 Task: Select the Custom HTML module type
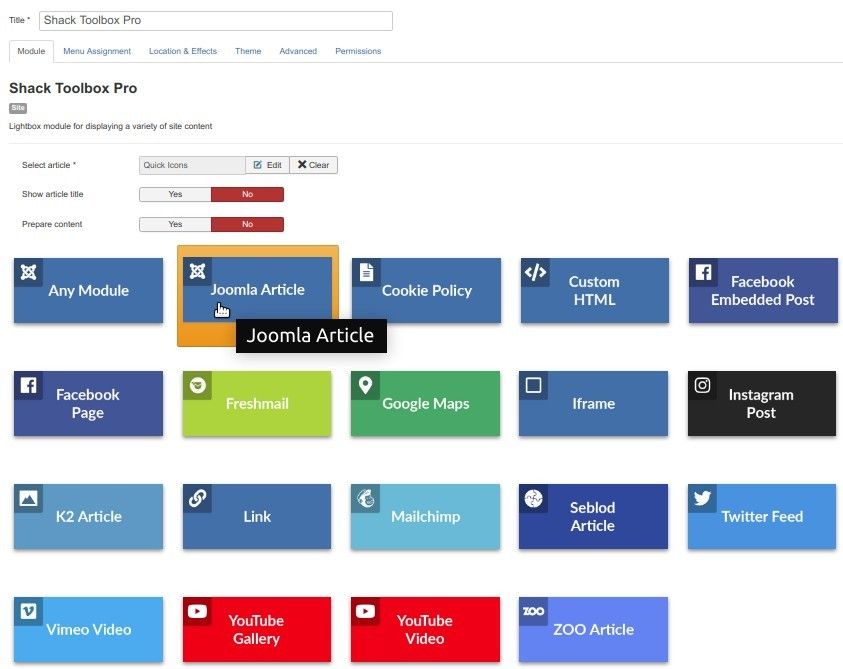pyautogui.click(x=594, y=290)
